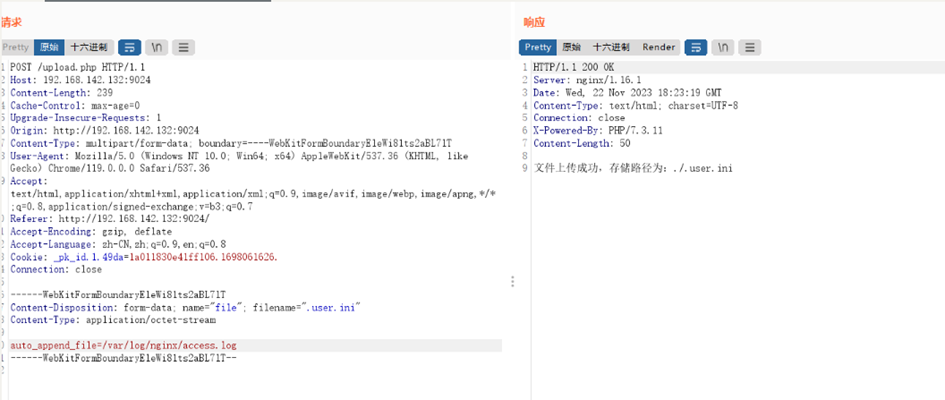Click the Content-Length: 239 header
Viewport: 945px width, 400px height.
point(61,93)
